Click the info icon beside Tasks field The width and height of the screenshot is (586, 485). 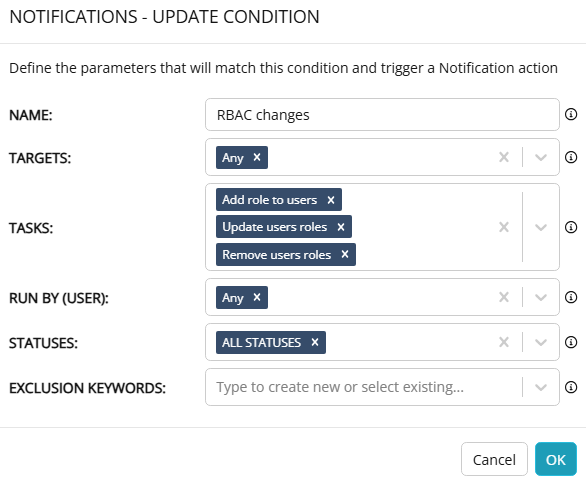click(571, 227)
